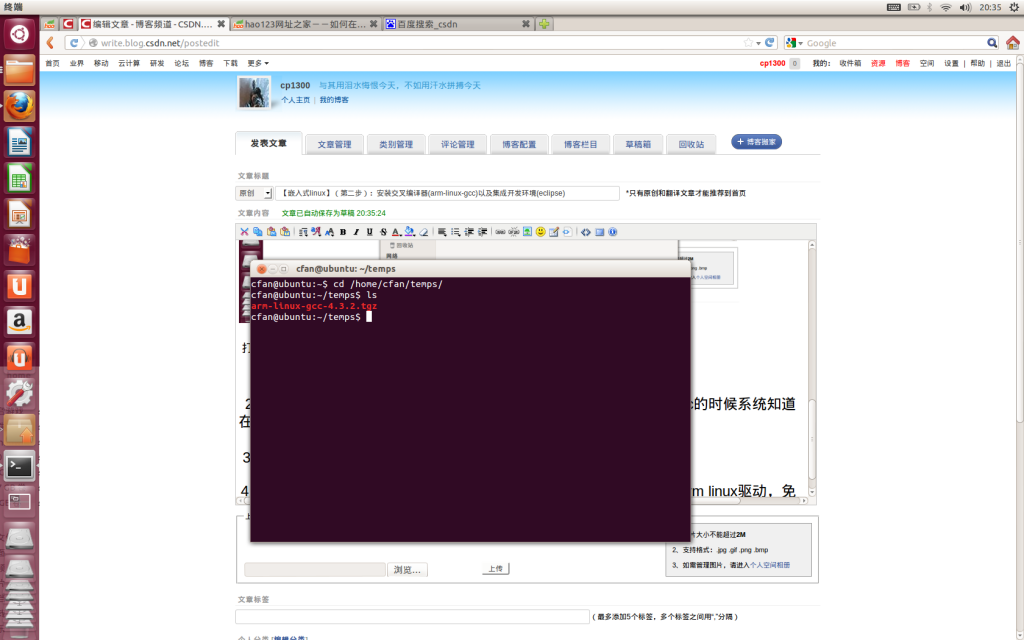Bookmark the page with star icon
1024x640 pixels.
(748, 42)
